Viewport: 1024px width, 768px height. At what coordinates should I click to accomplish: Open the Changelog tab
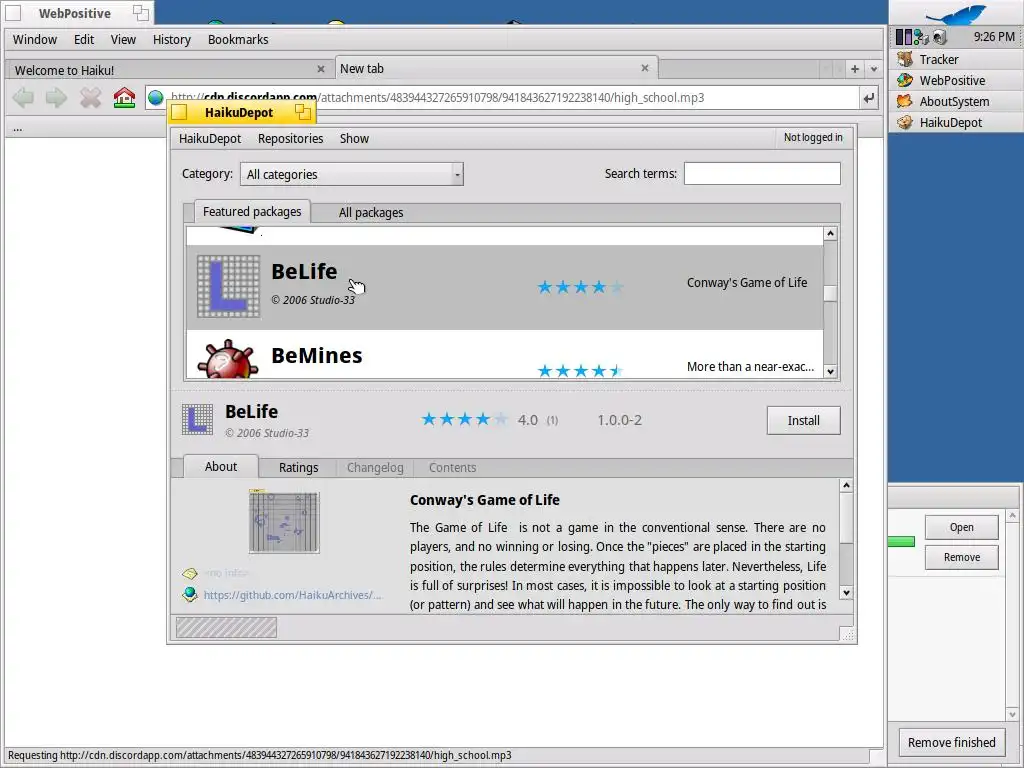pos(375,468)
